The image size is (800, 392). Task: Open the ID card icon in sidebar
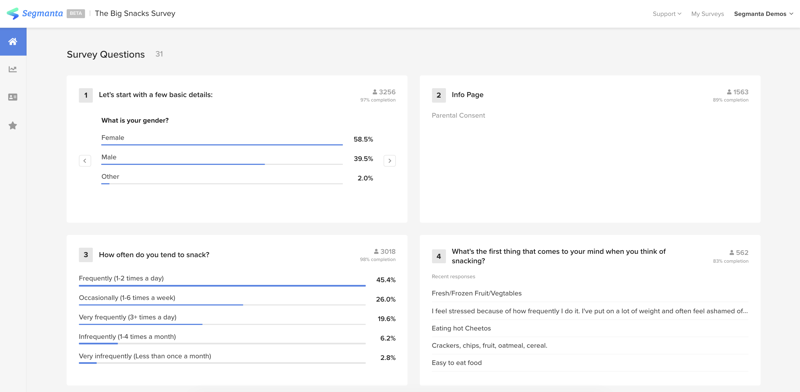pos(13,97)
